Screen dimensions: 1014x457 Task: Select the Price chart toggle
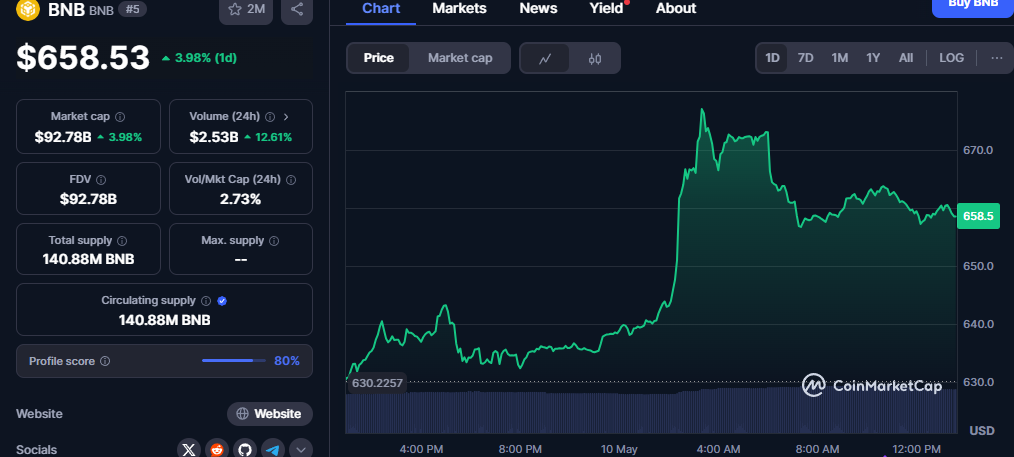tap(378, 58)
